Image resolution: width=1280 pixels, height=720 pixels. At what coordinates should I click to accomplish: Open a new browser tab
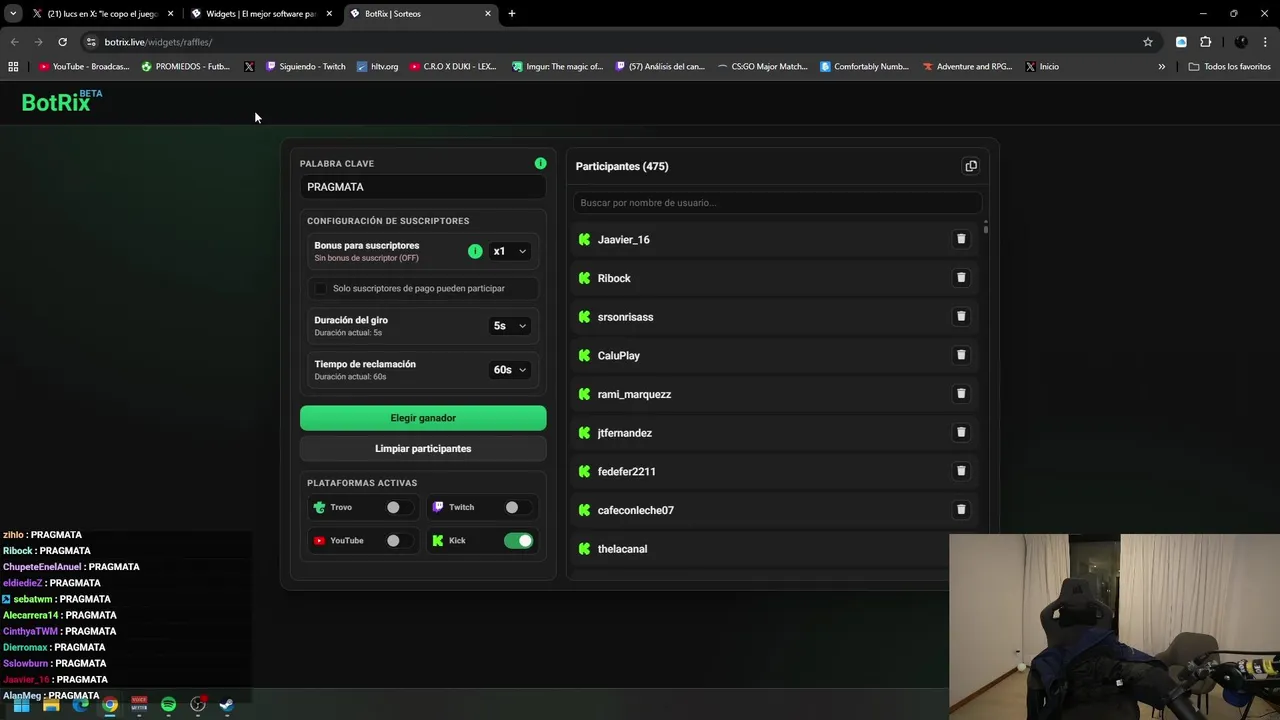click(x=512, y=14)
